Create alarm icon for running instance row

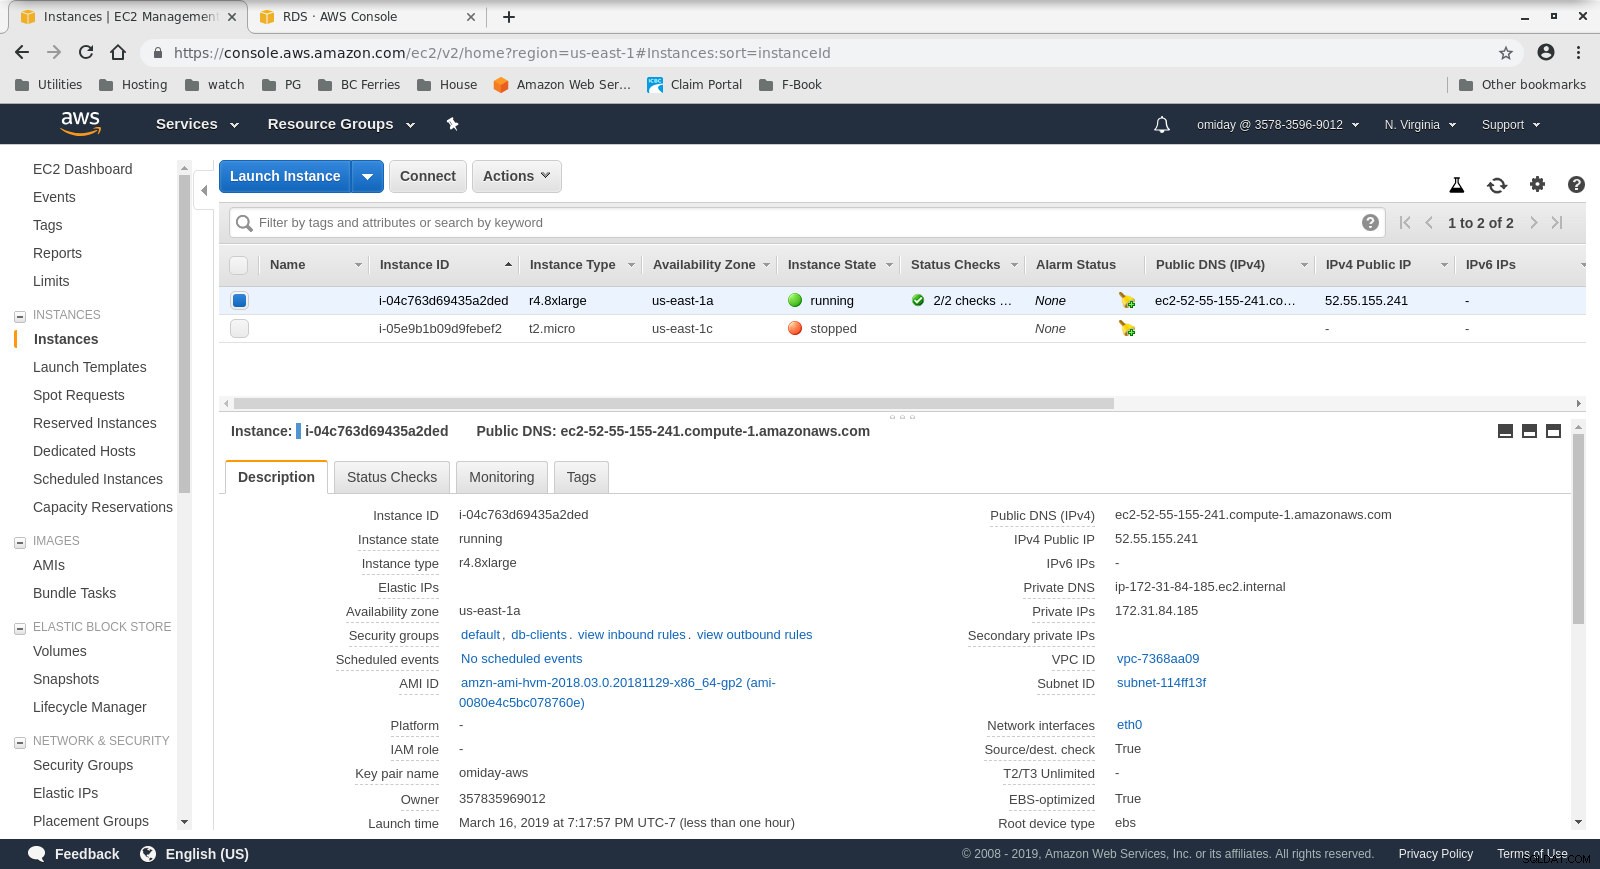tap(1127, 300)
